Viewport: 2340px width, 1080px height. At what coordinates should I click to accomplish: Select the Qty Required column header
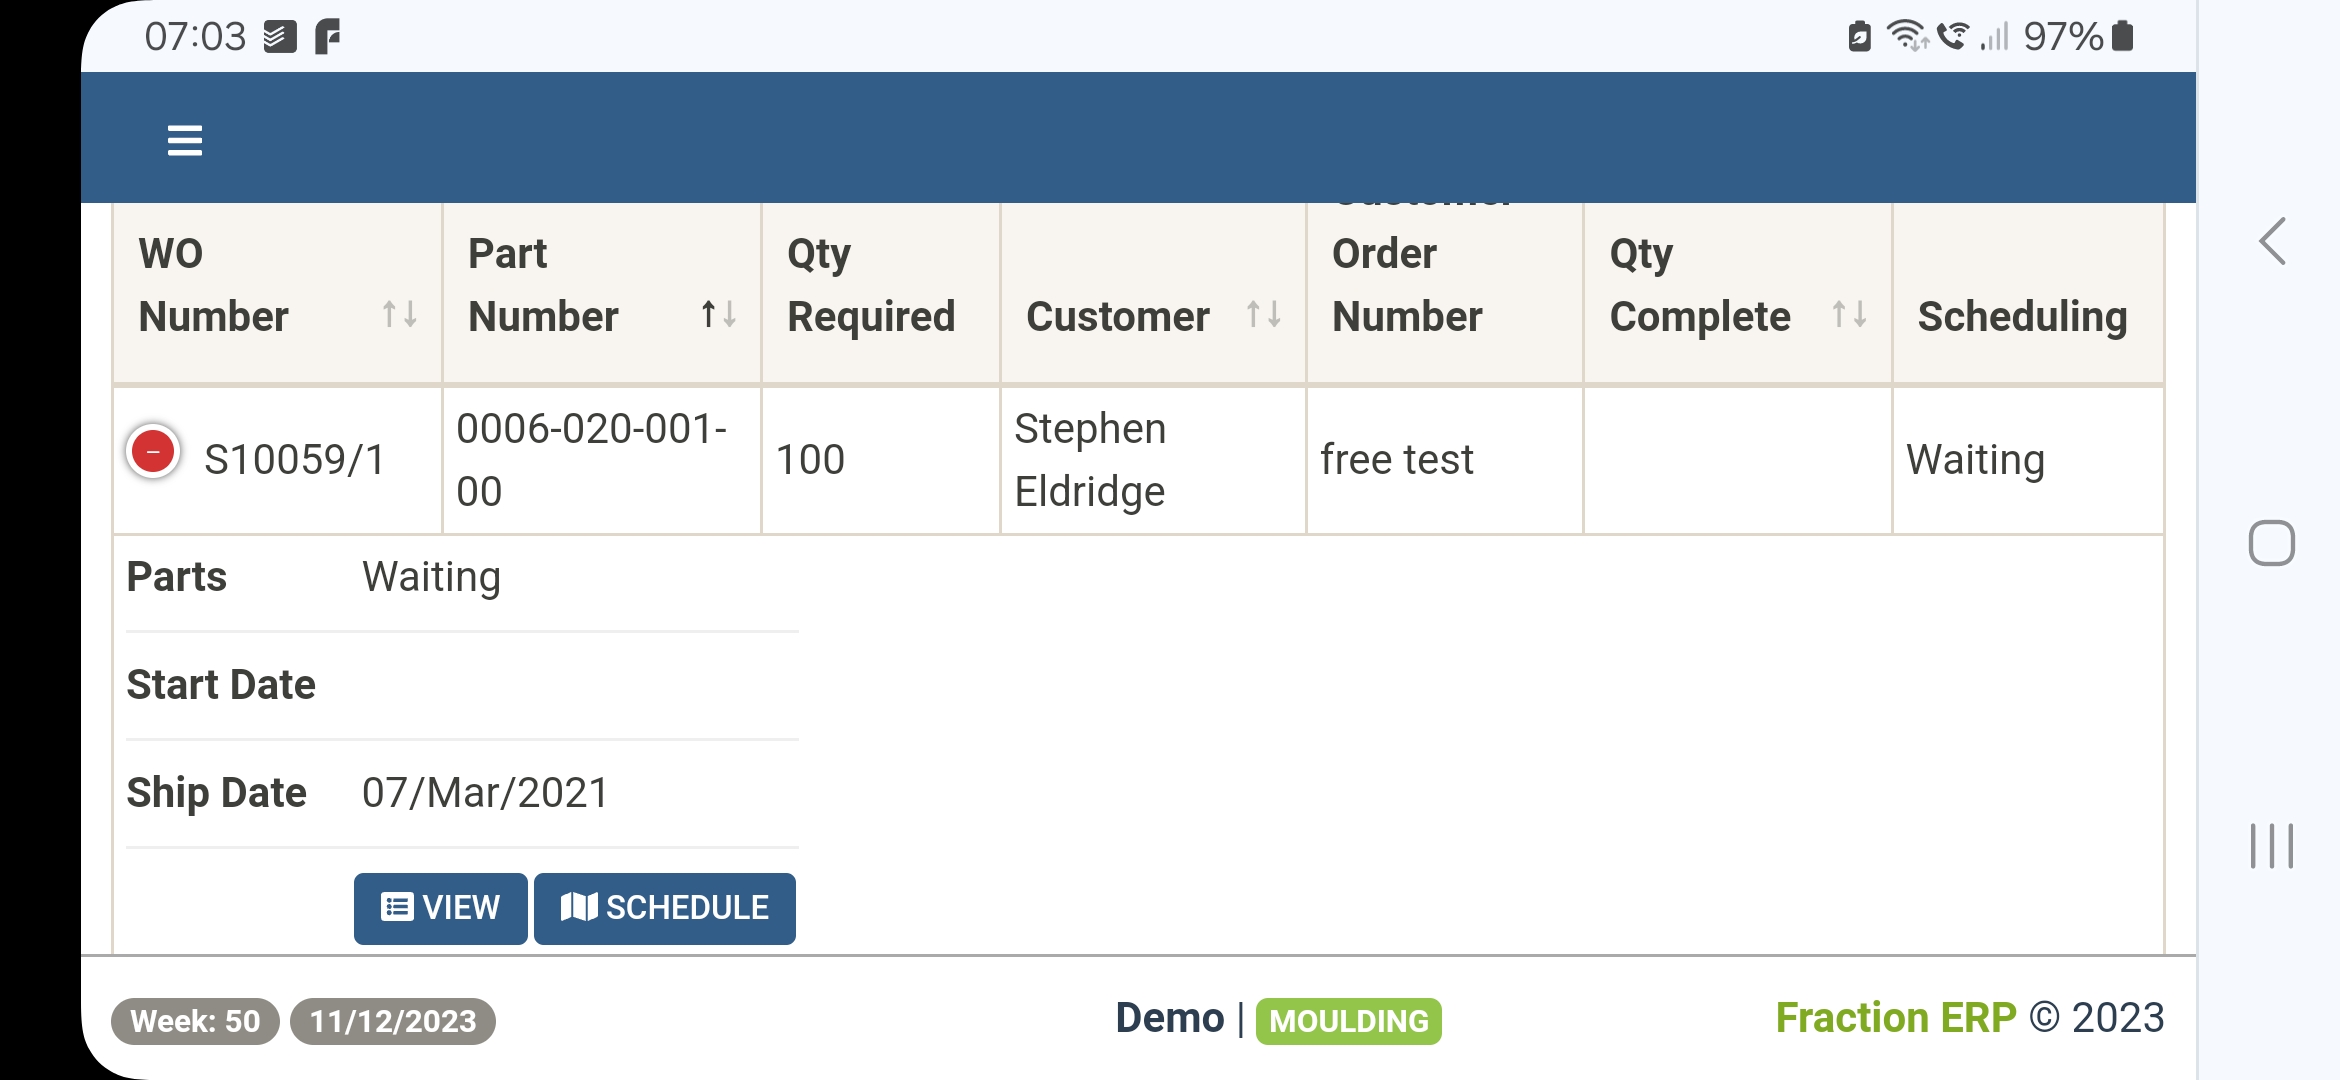point(871,285)
